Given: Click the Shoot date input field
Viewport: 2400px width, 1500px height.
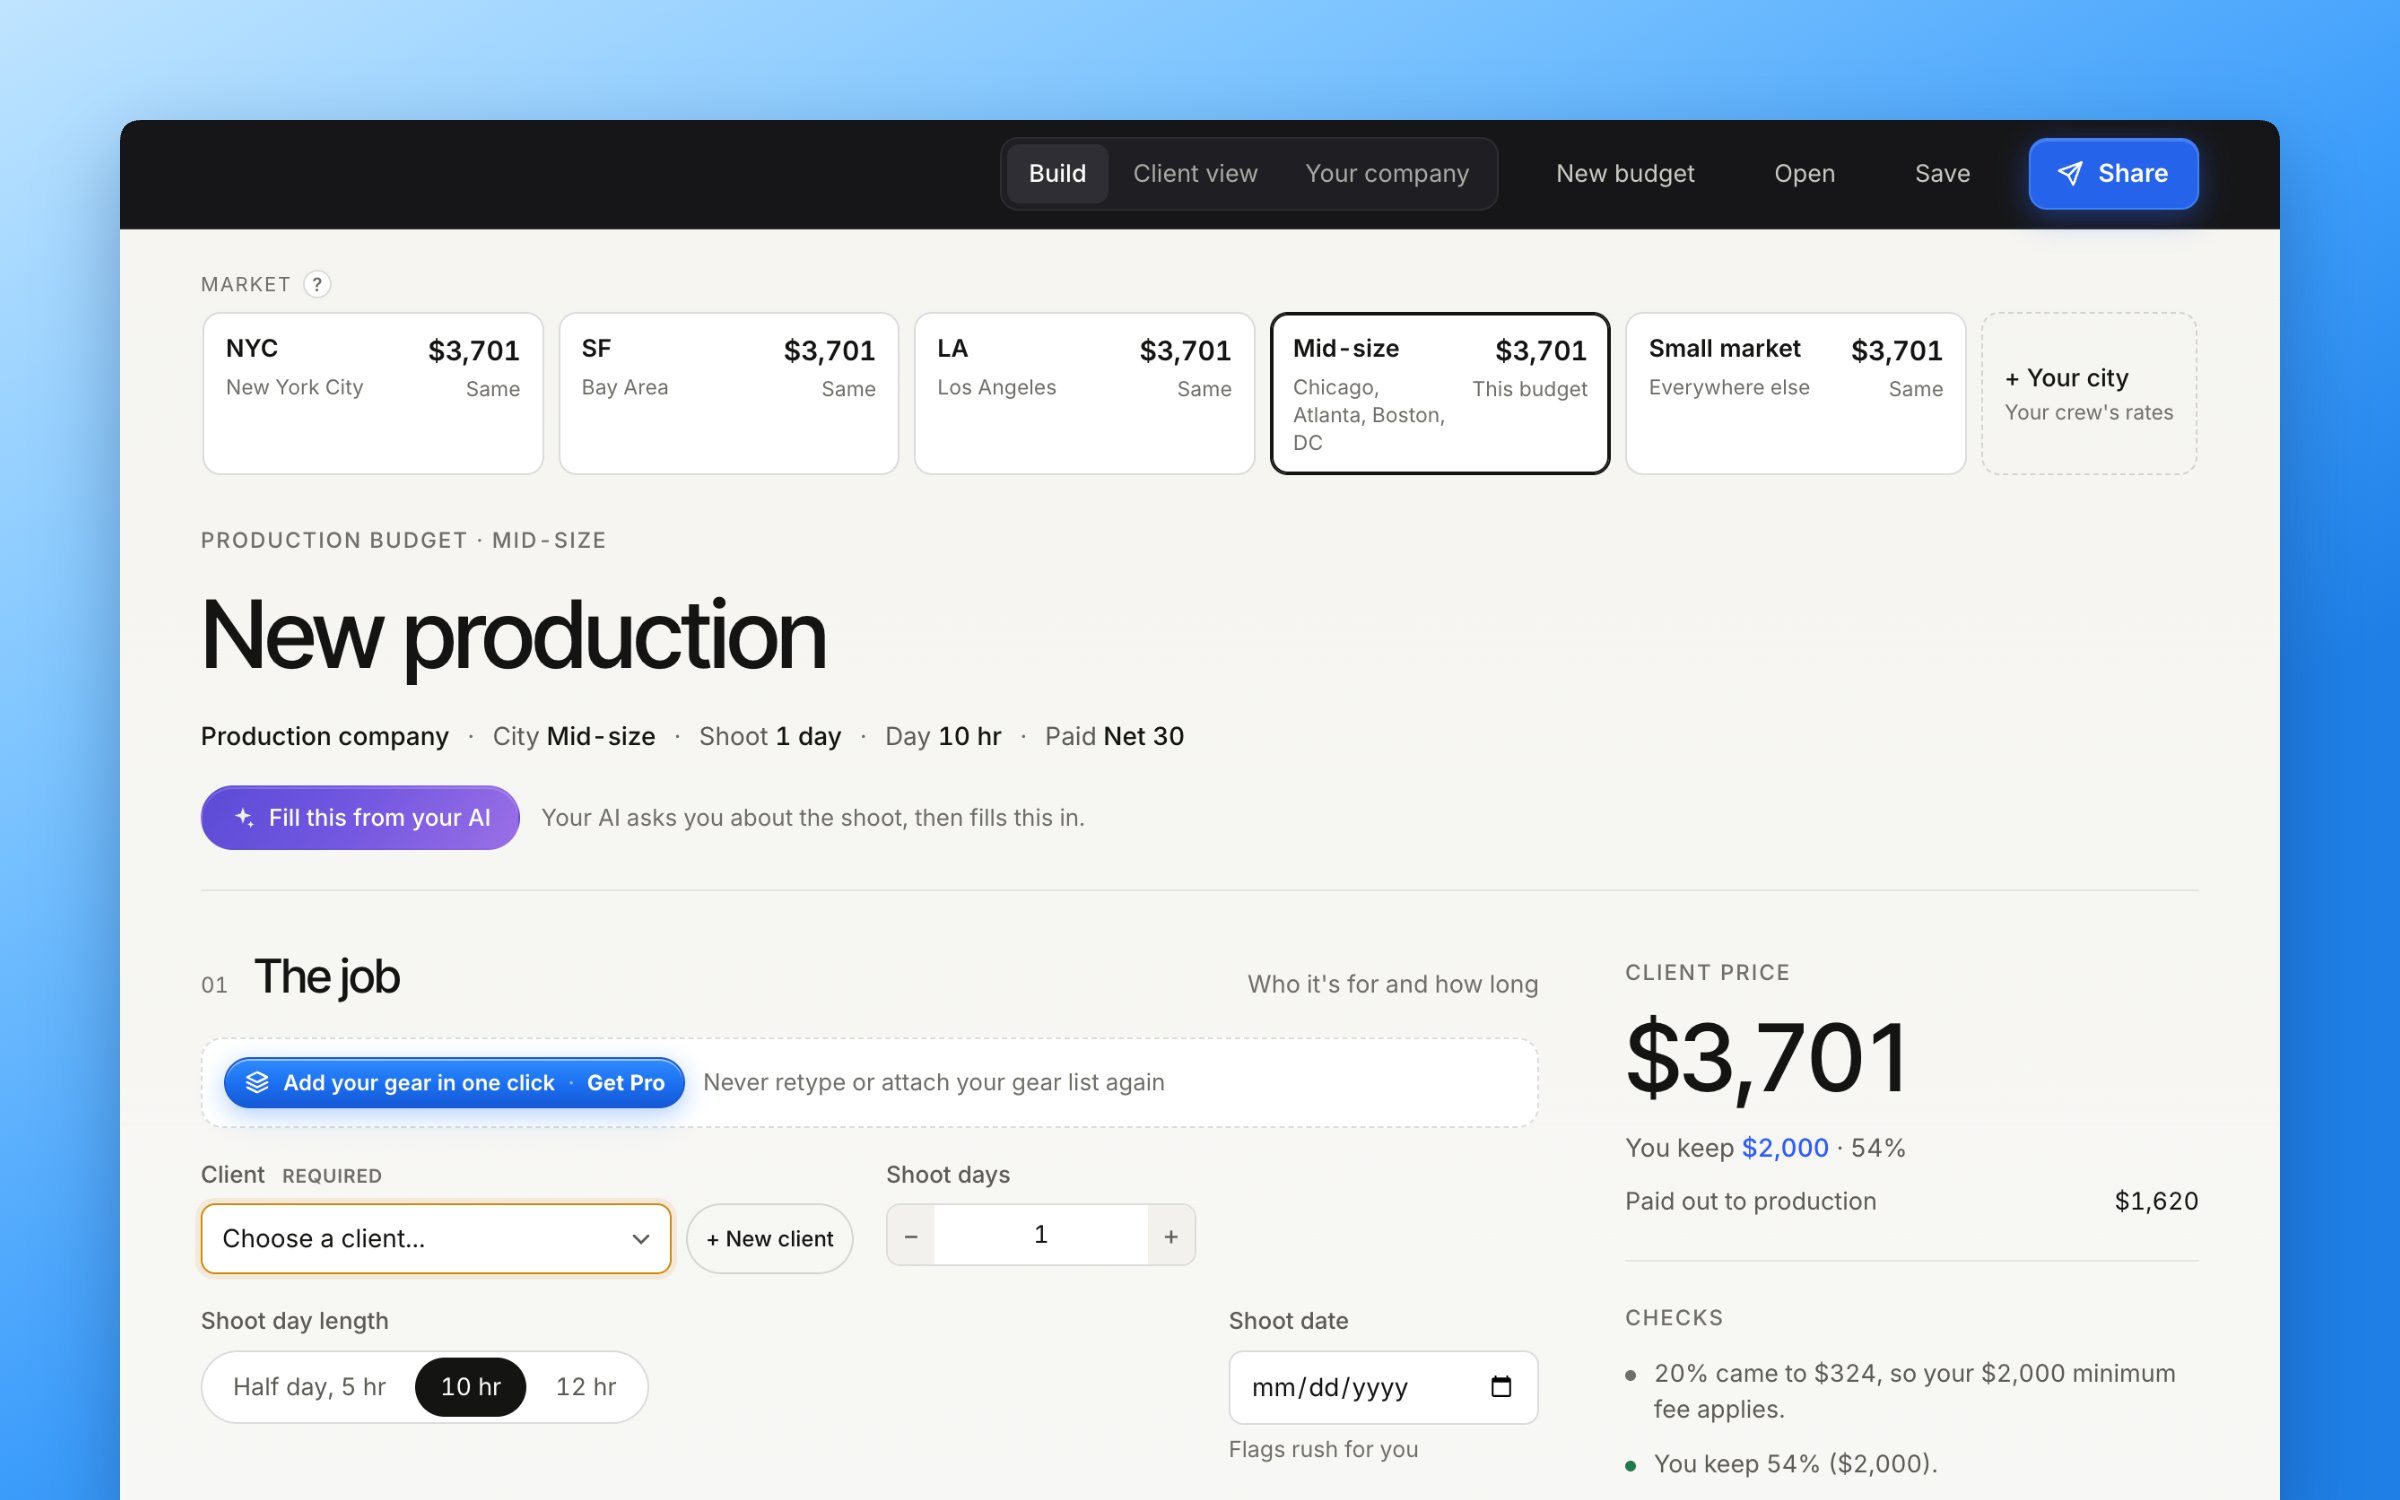Looking at the screenshot, I should coord(1383,1387).
